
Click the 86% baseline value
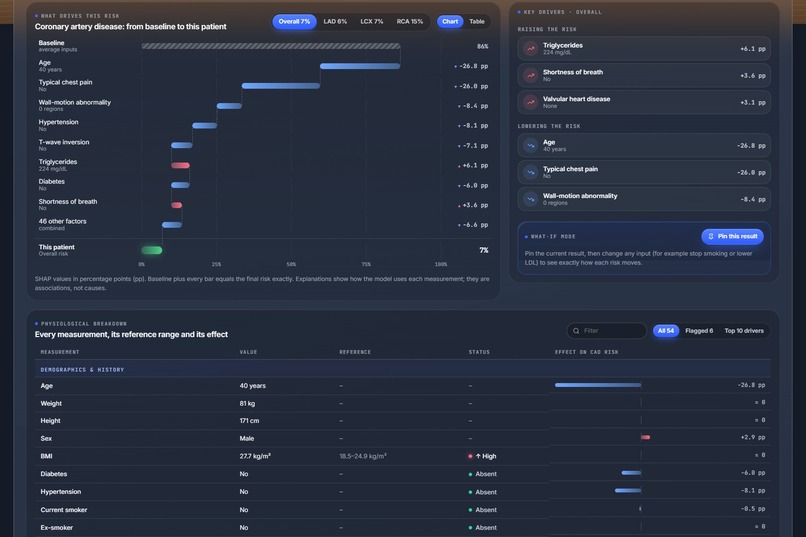483,46
